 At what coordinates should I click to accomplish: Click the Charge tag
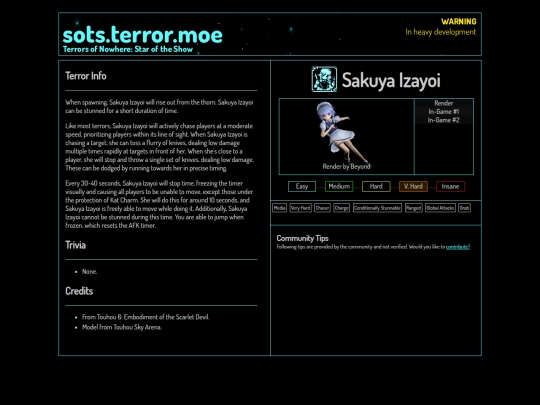[342, 208]
